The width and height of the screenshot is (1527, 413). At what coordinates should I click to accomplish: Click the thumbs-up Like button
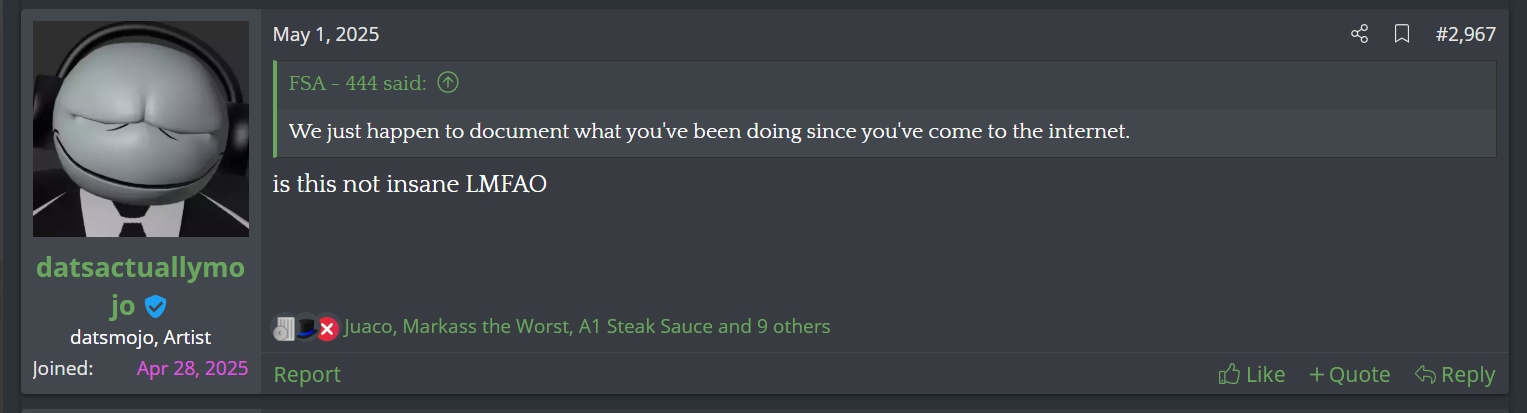coord(1251,374)
